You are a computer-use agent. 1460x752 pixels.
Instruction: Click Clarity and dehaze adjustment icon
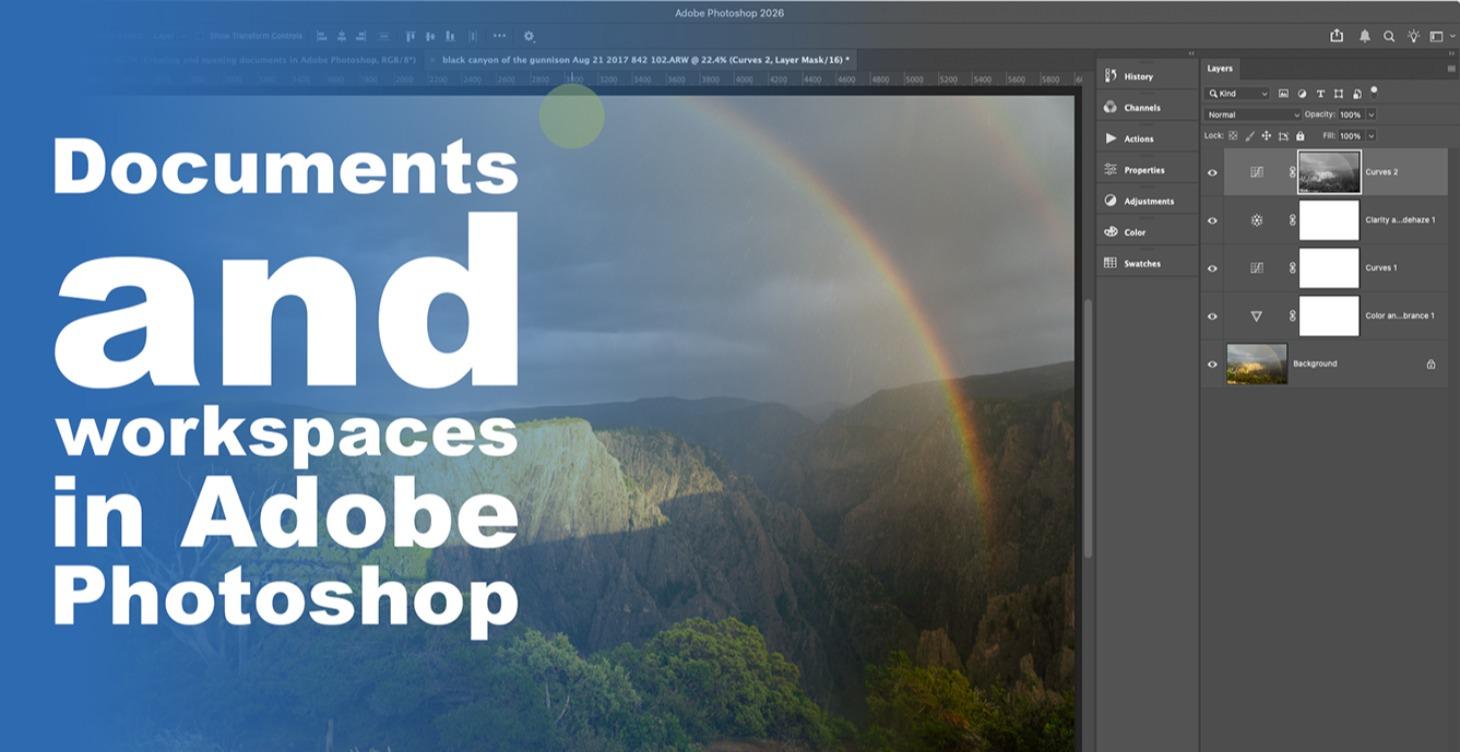(1257, 220)
